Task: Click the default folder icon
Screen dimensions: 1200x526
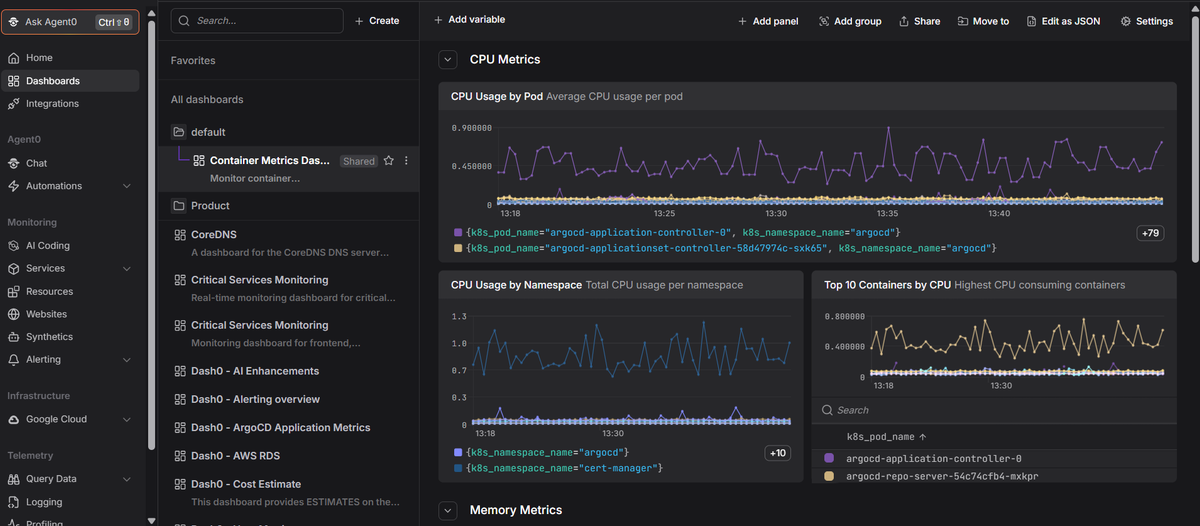Action: (178, 132)
